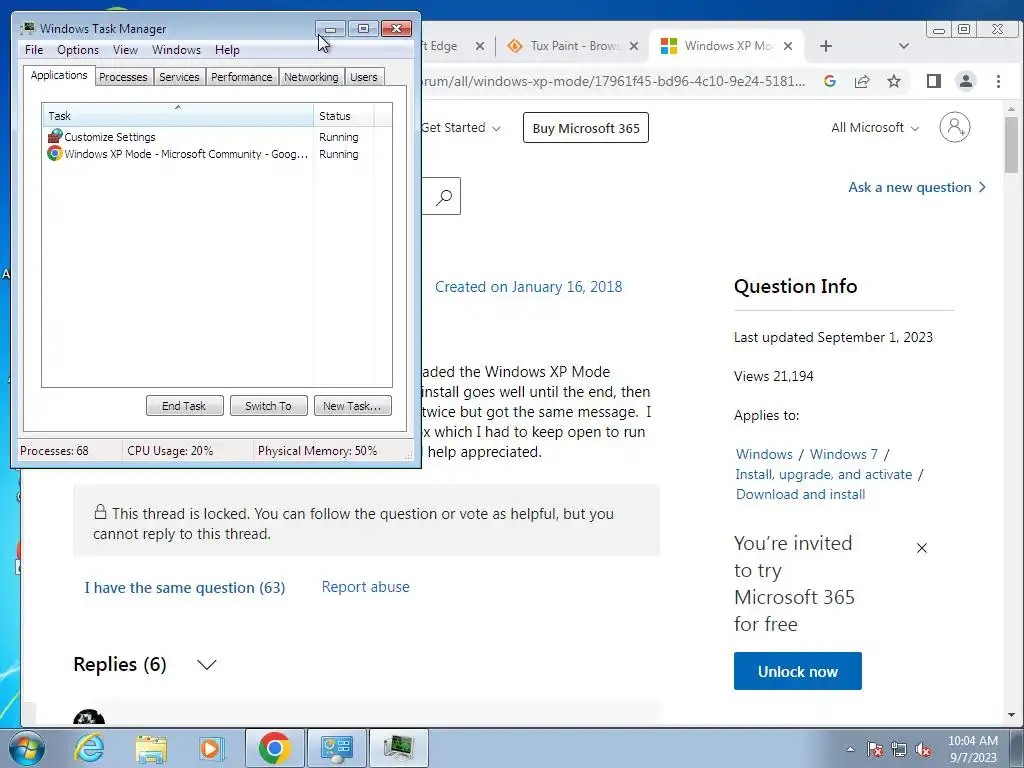
Task: Click the Google icon in address bar
Action: 830,81
